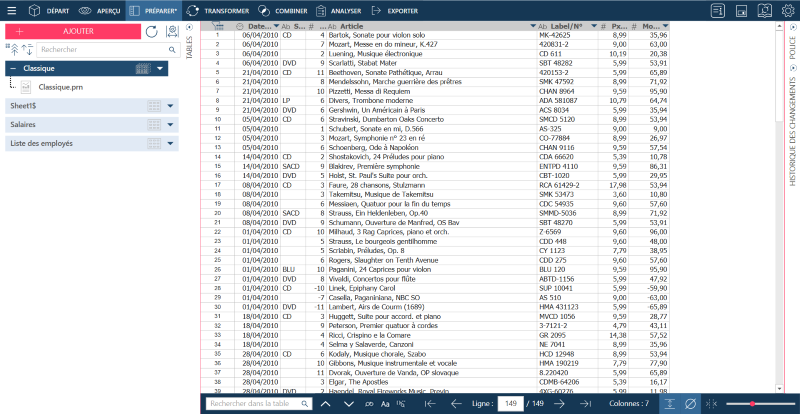Adjust the zoom slider red handle
This screenshot has height=414, width=800.
pyautogui.click(x=752, y=404)
